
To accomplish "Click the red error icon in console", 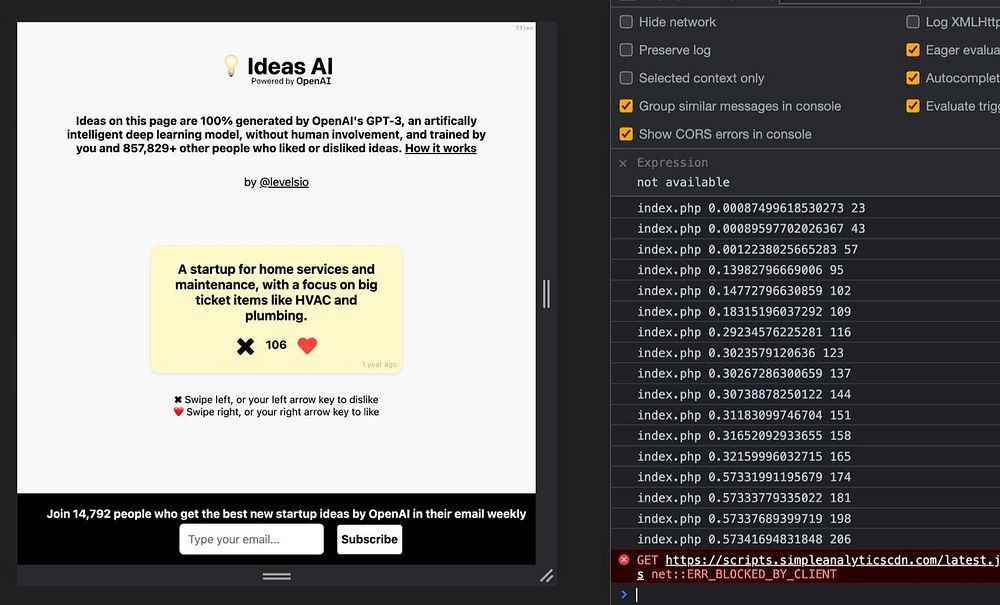I will tap(624, 560).
